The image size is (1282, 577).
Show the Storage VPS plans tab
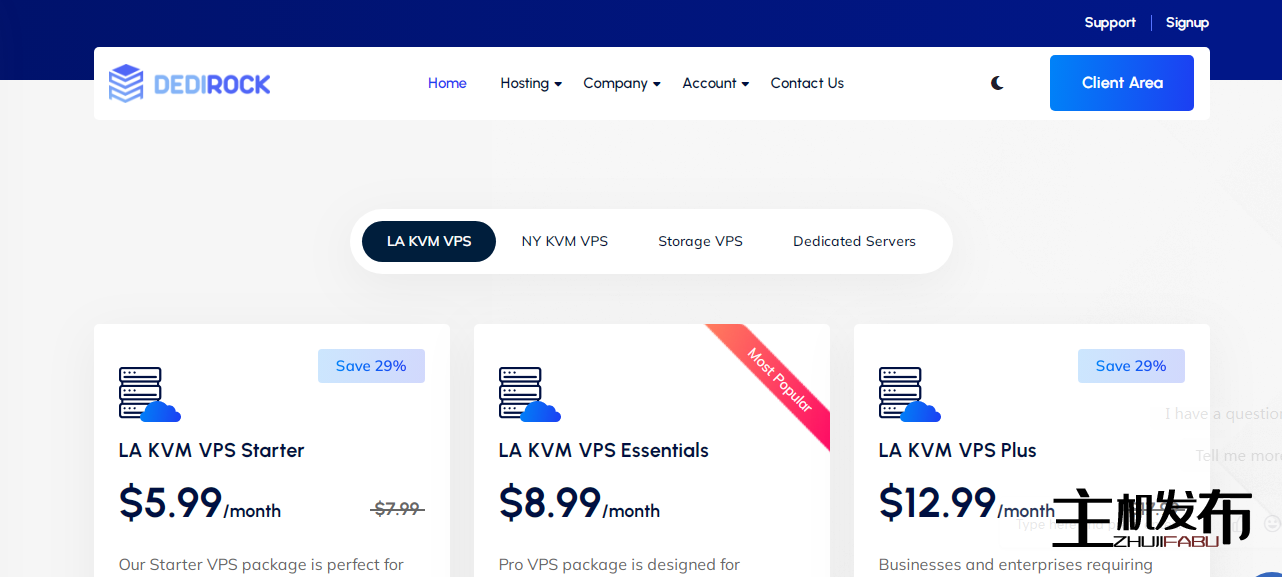[700, 241]
